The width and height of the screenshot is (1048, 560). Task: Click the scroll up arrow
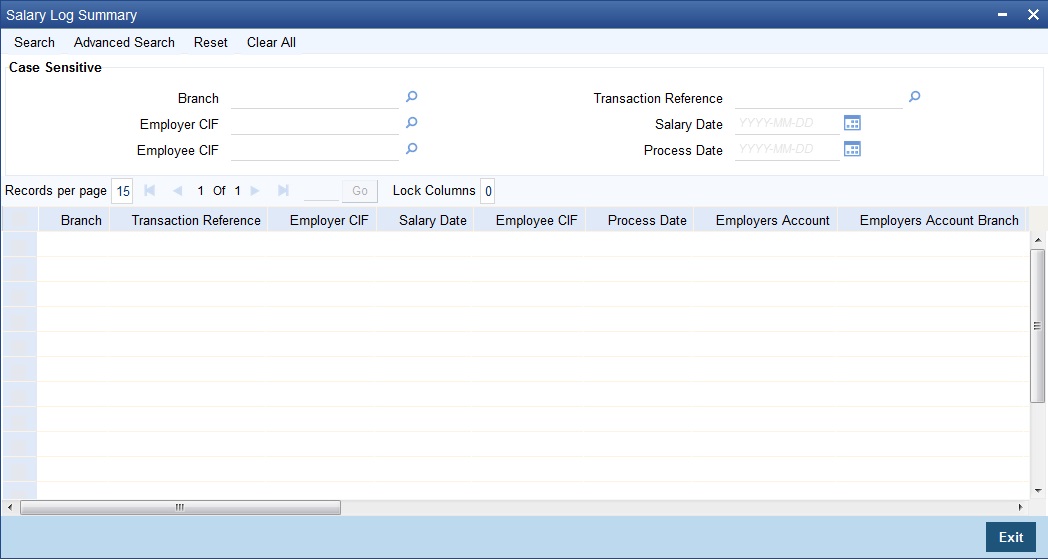pos(1037,239)
